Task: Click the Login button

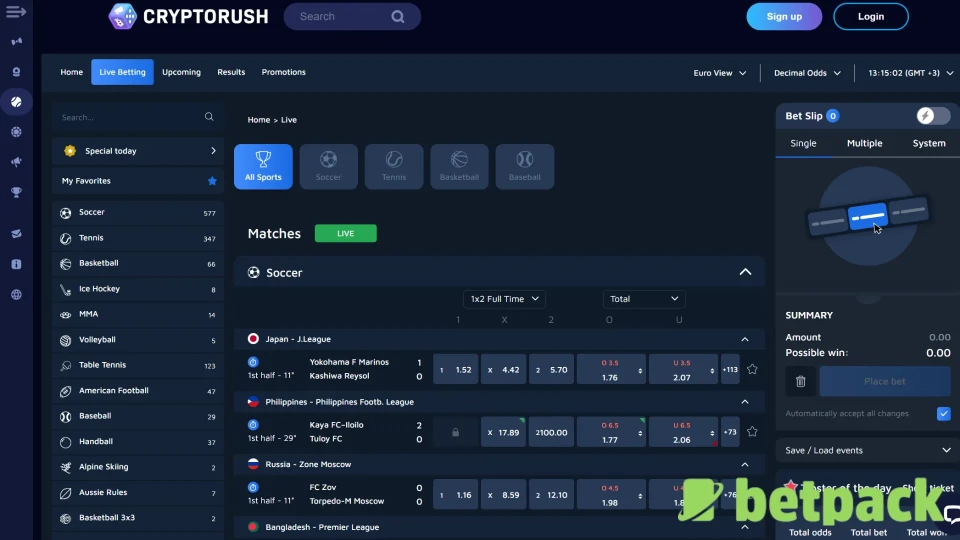Action: (871, 17)
